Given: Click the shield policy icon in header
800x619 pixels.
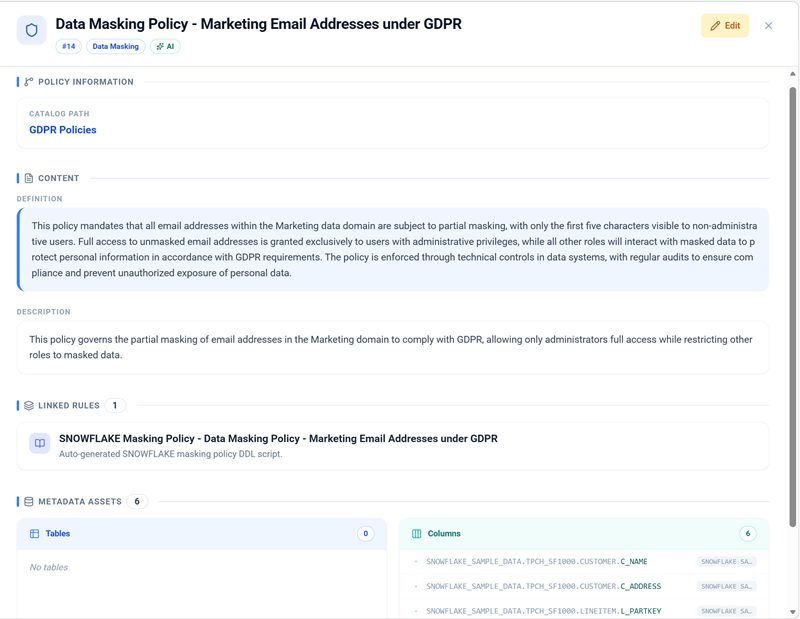Looking at the screenshot, I should click(32, 30).
